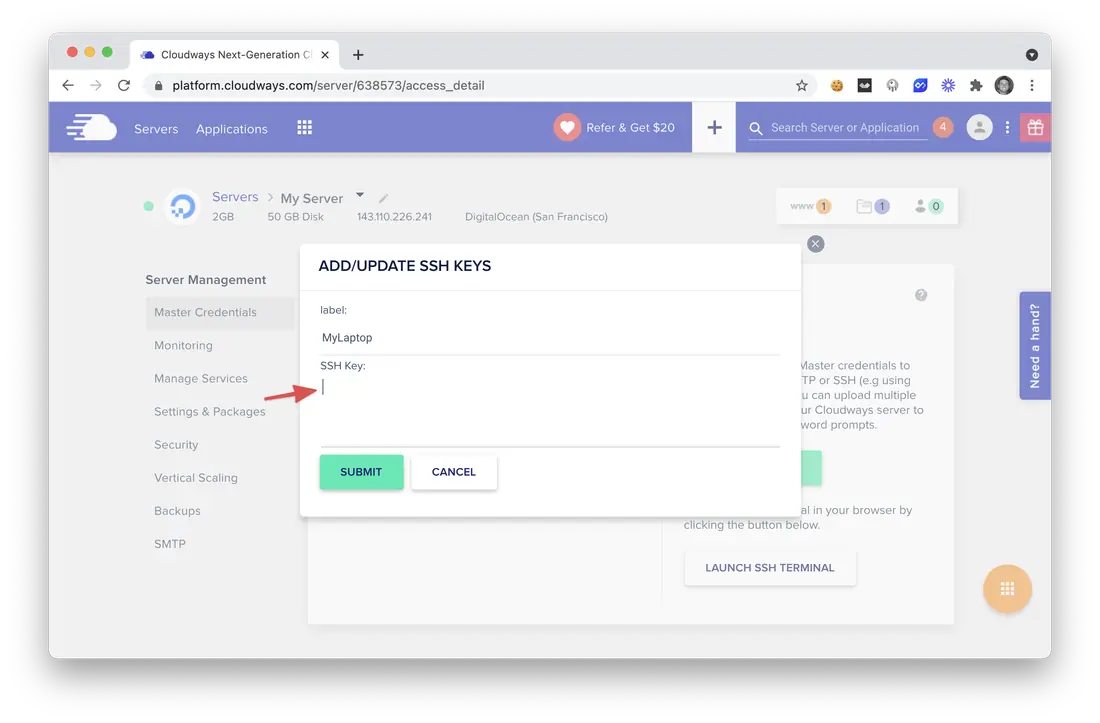1100x723 pixels.
Task: Open the Need a hand? side tab
Action: [1035, 346]
